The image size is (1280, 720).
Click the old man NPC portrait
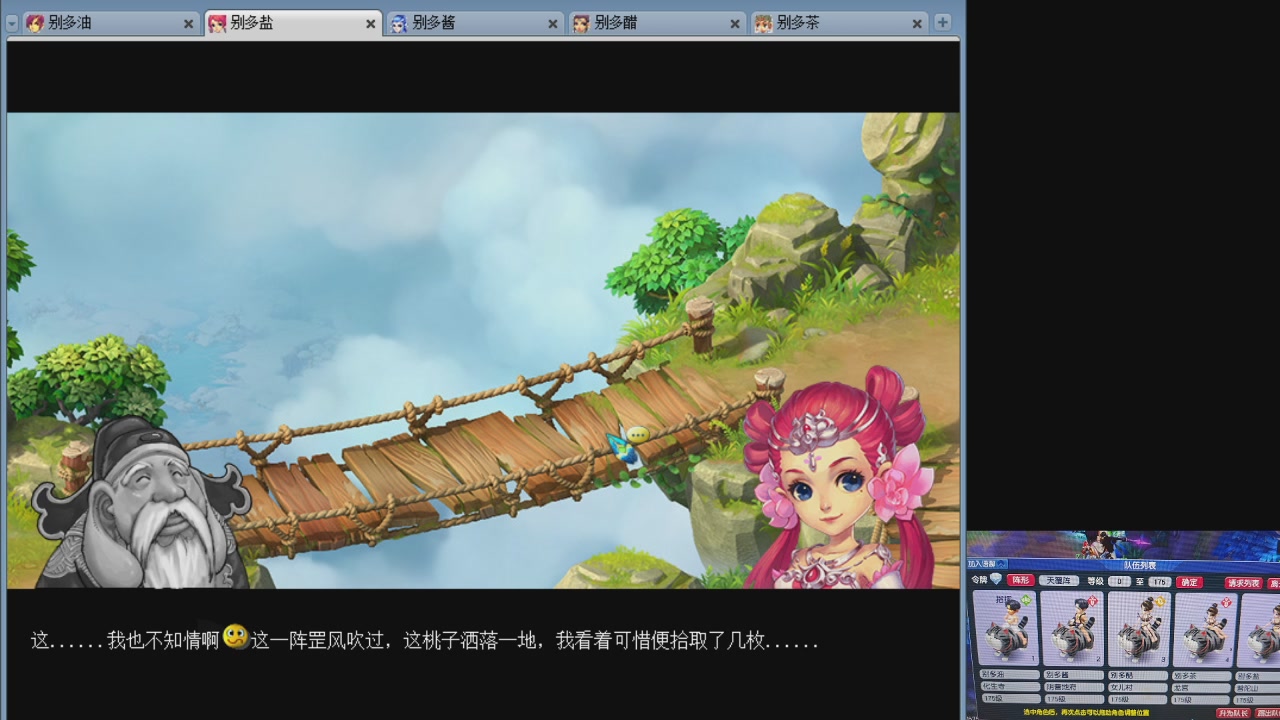click(x=140, y=503)
